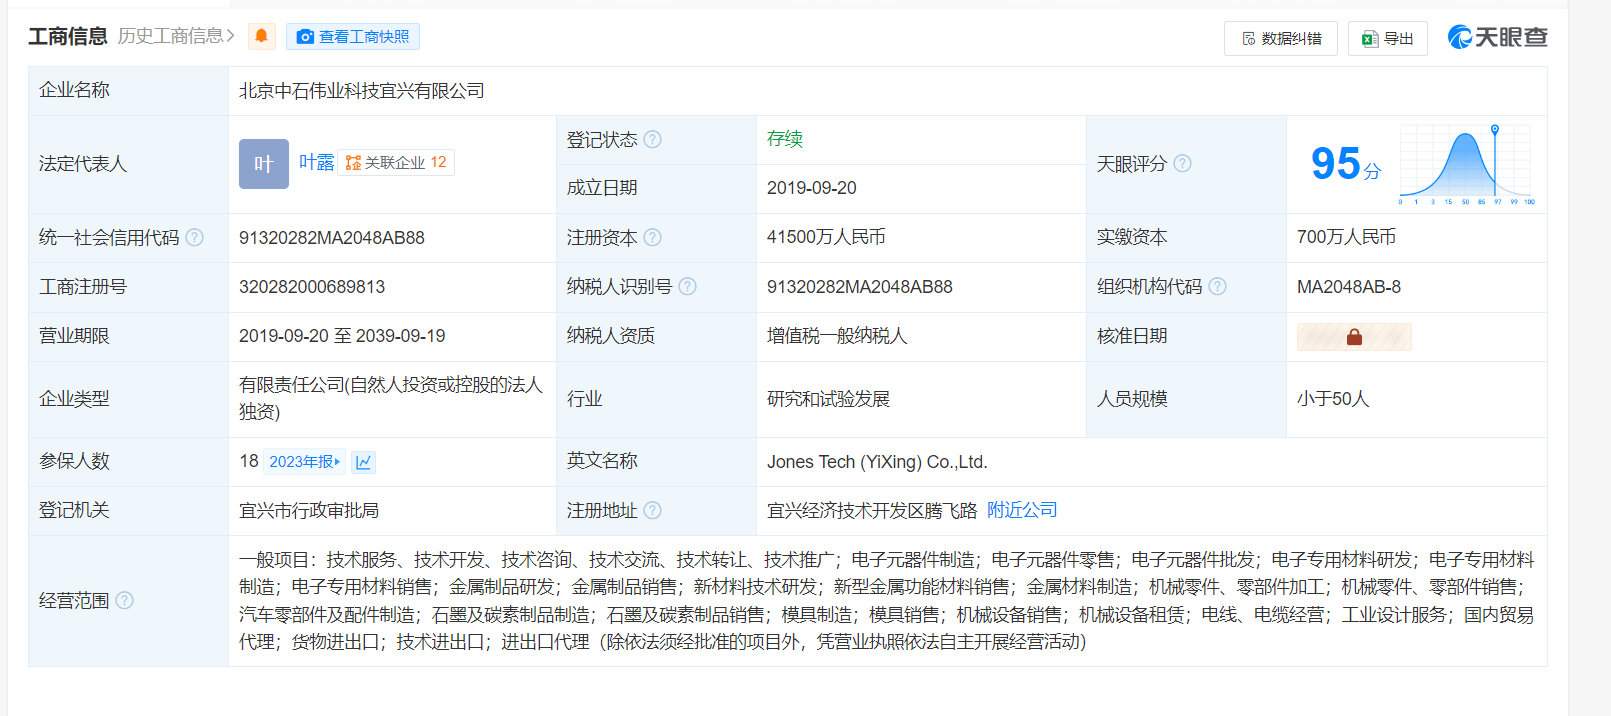The width and height of the screenshot is (1611, 716).
Task: Click the 实缴资本 label
Action: click(x=1132, y=237)
